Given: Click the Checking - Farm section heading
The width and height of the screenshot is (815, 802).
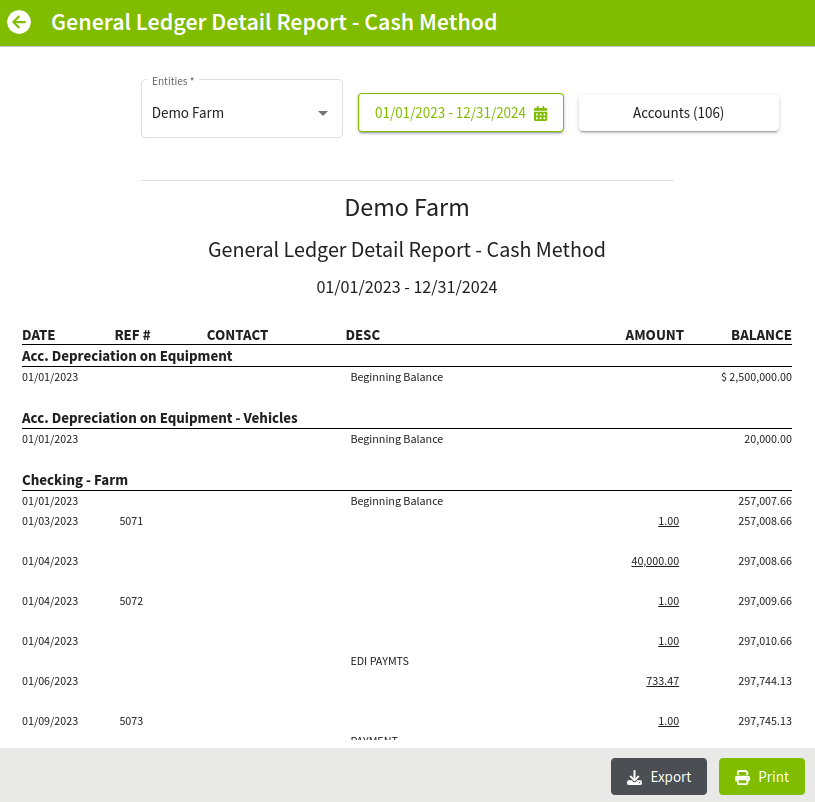Looking at the screenshot, I should [75, 480].
